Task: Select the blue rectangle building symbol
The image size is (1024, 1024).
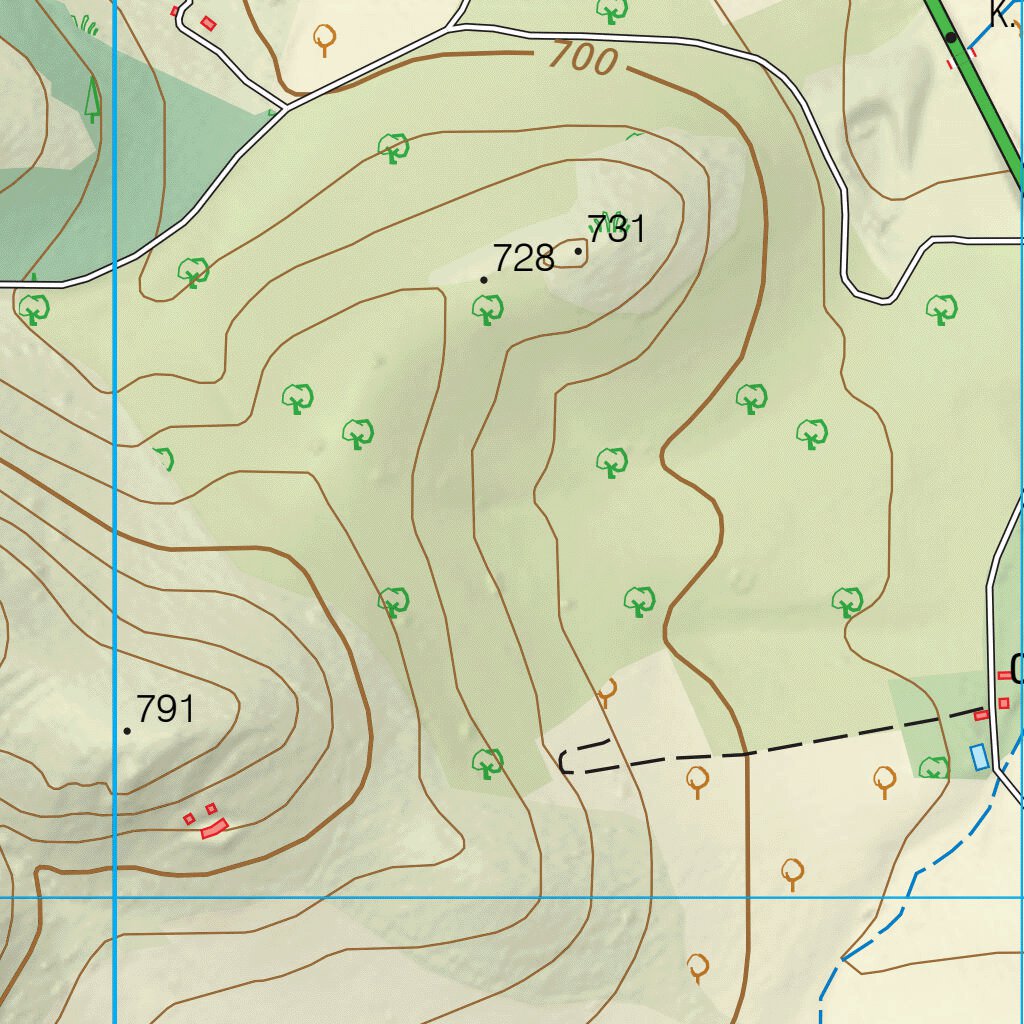Action: point(979,757)
